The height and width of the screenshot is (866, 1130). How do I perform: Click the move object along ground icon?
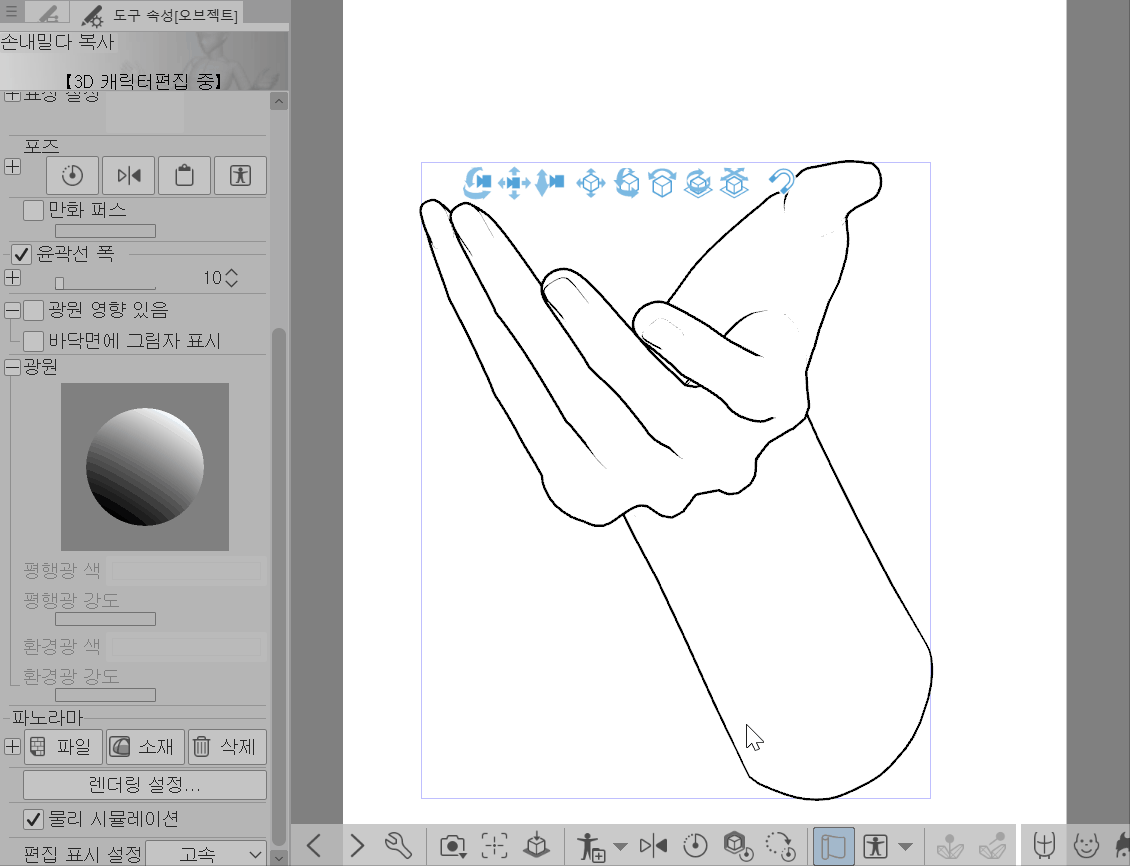click(x=734, y=182)
